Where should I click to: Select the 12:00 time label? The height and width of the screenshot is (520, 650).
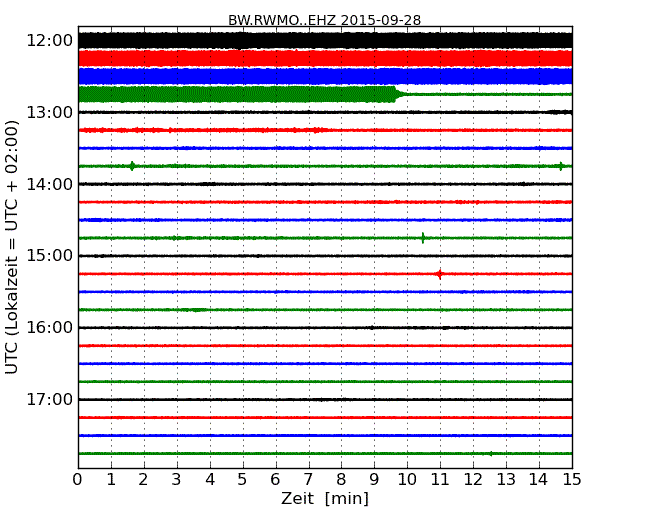[x=49, y=41]
